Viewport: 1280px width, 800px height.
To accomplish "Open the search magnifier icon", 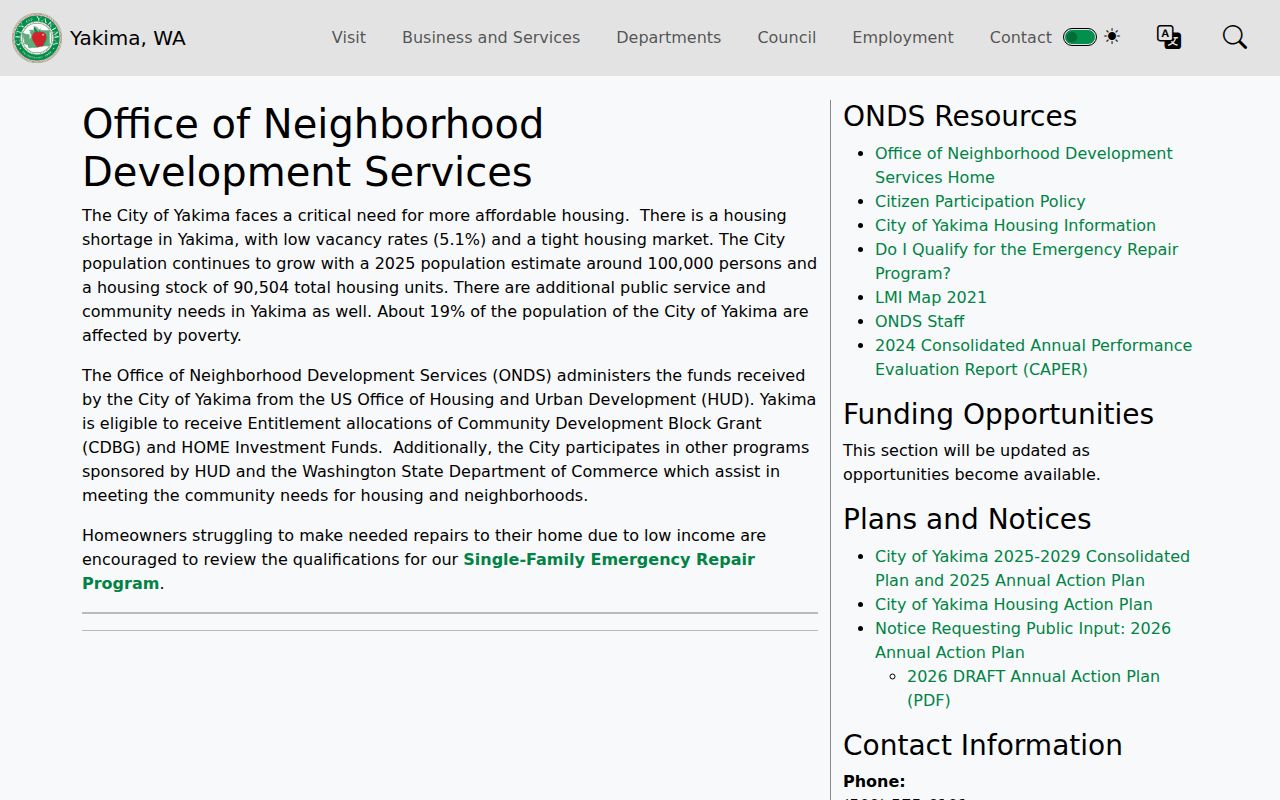I will pyautogui.click(x=1235, y=37).
